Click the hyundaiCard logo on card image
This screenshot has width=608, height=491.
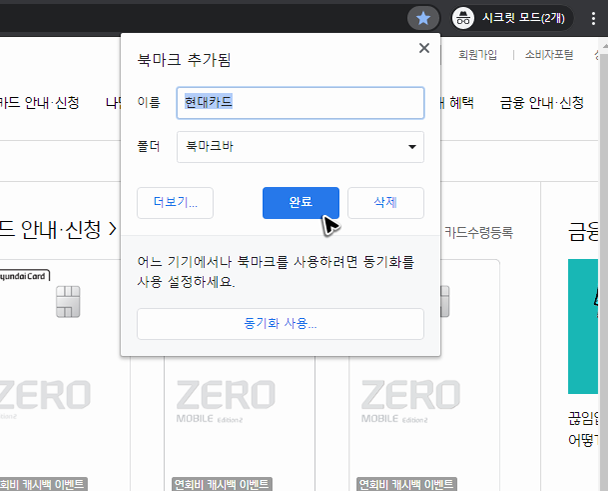click(x=24, y=276)
